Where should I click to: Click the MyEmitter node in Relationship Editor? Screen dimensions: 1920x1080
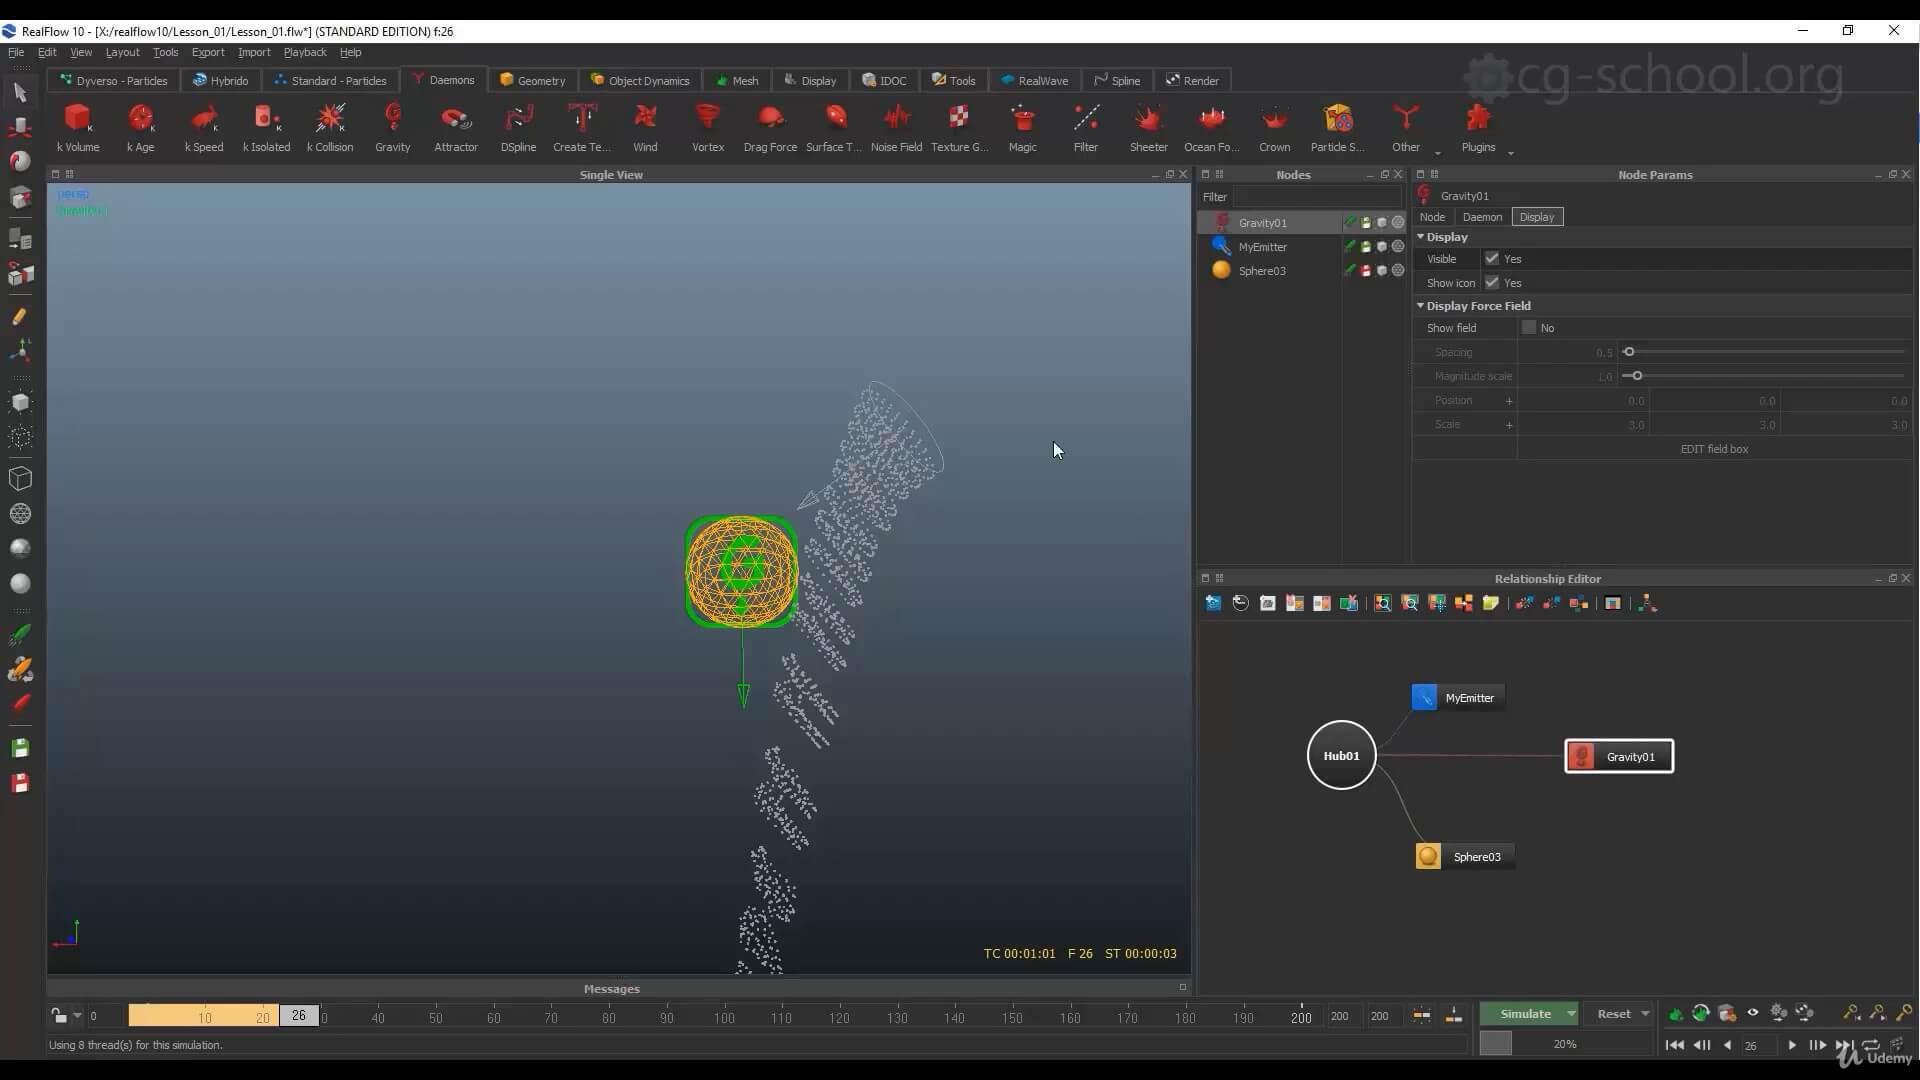click(1457, 698)
